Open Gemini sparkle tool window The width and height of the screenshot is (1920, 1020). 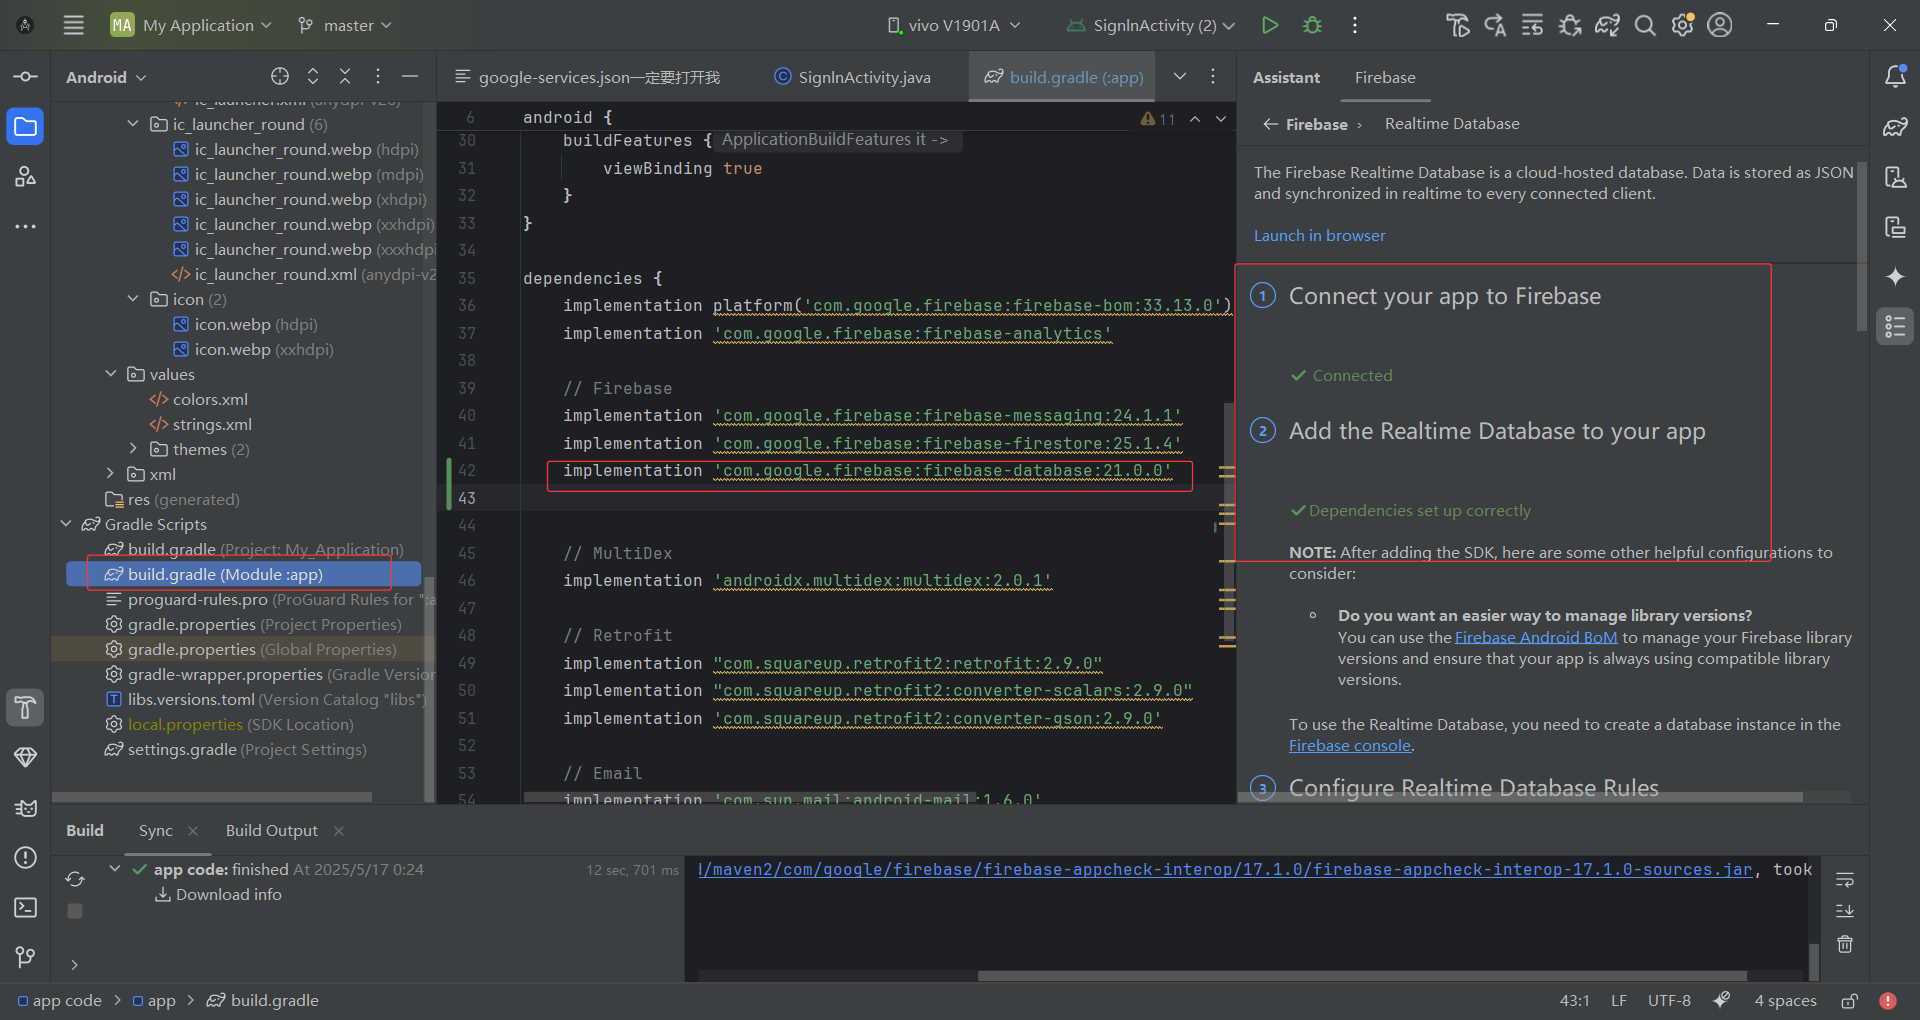(1895, 277)
